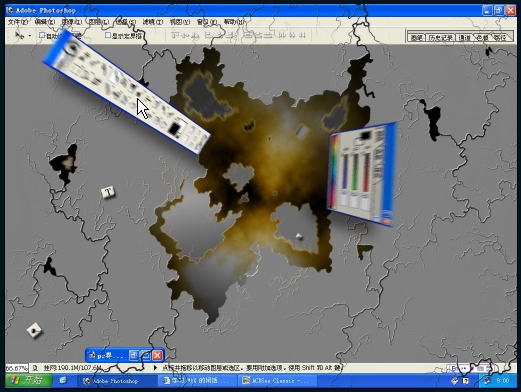This screenshot has height=392, width=521.
Task: Click the show desktop quick launch icon
Action: click(63, 380)
